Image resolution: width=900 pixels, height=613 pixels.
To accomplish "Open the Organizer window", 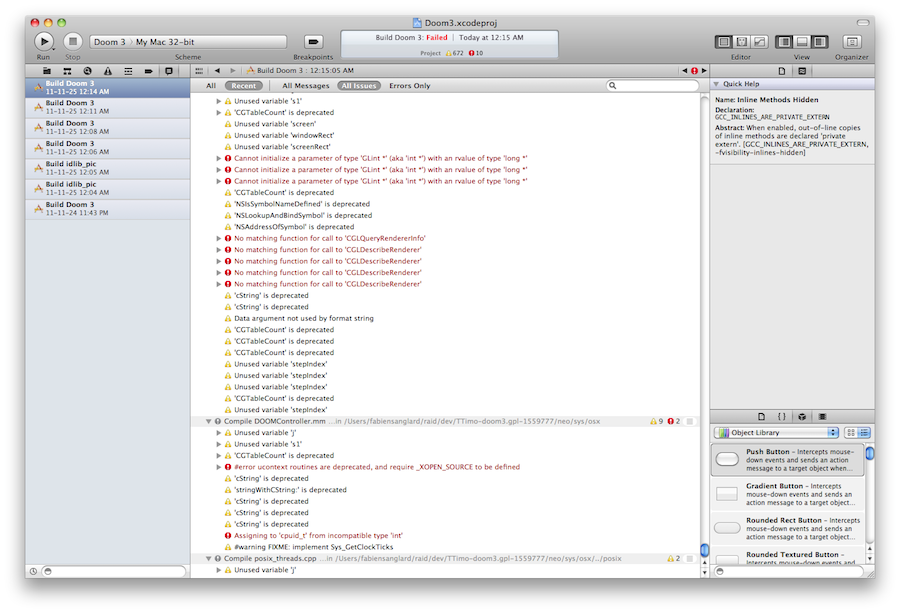I will click(852, 41).
